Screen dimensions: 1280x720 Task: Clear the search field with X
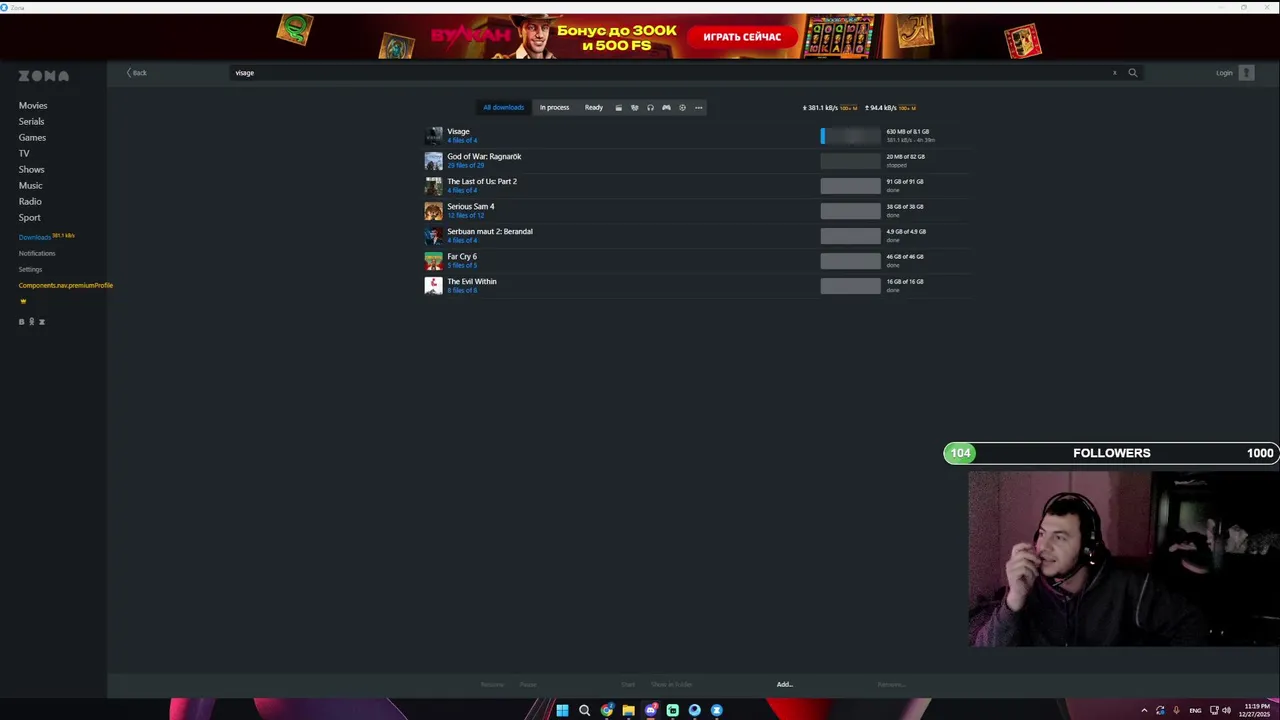point(1114,72)
